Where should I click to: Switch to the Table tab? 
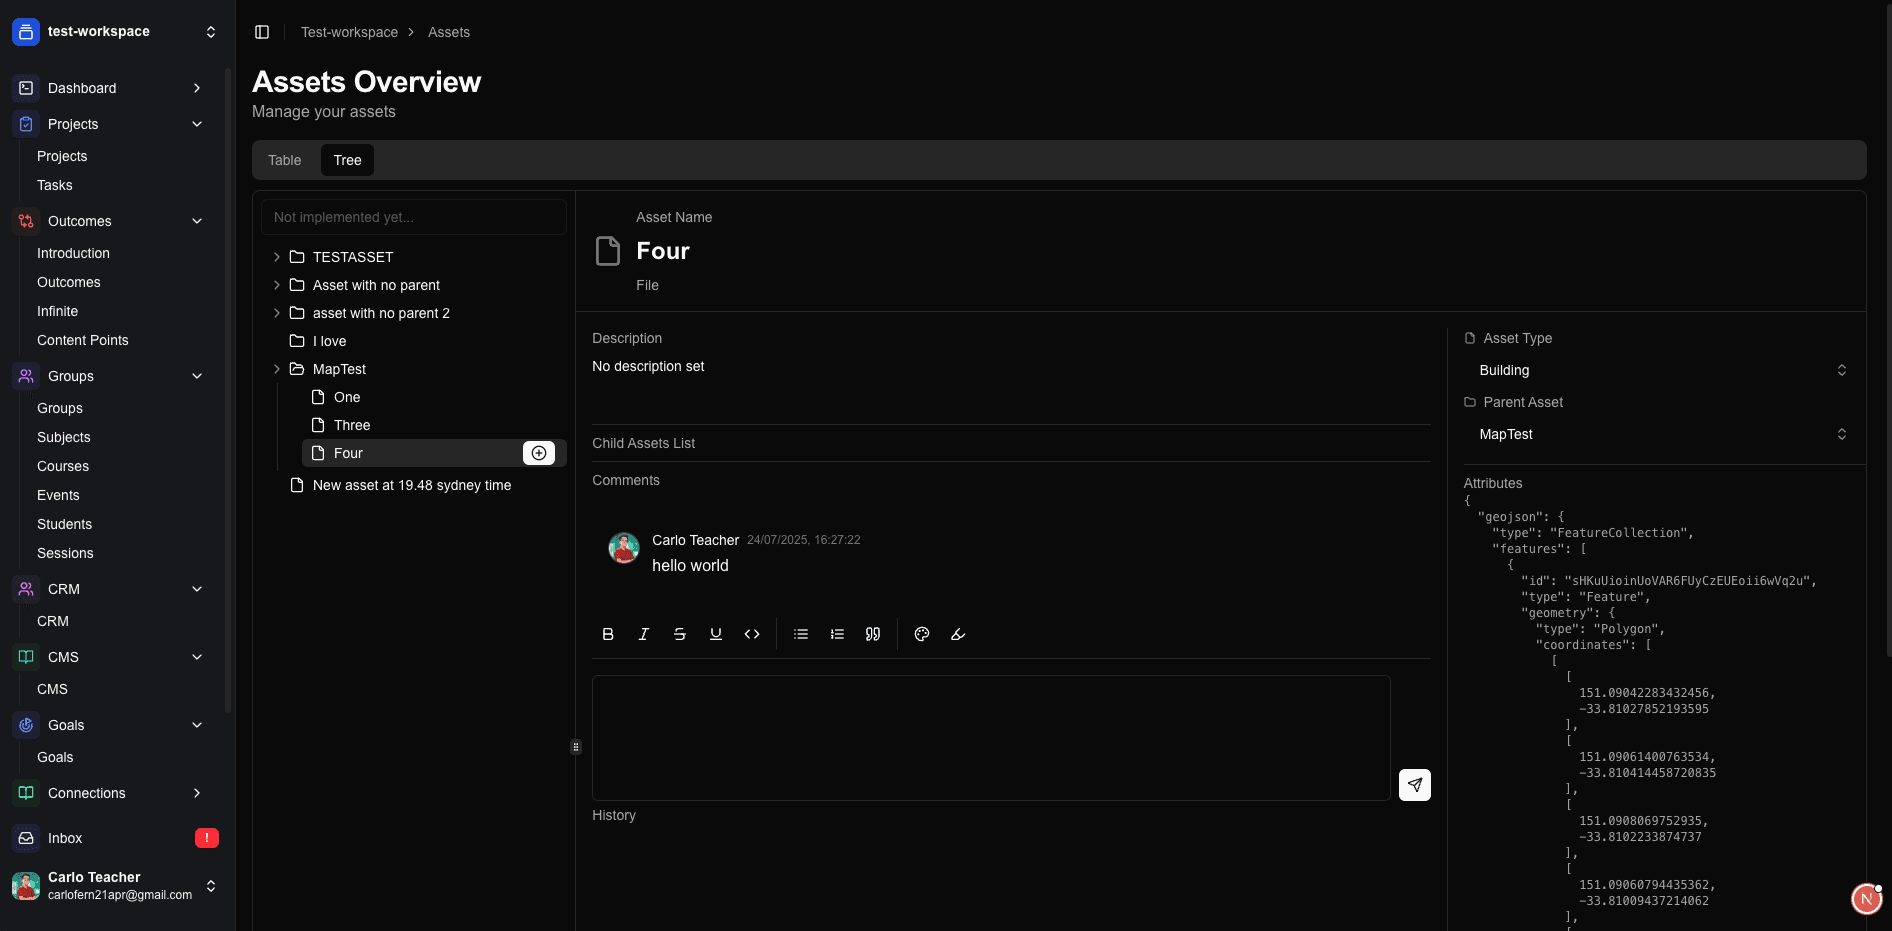click(284, 160)
